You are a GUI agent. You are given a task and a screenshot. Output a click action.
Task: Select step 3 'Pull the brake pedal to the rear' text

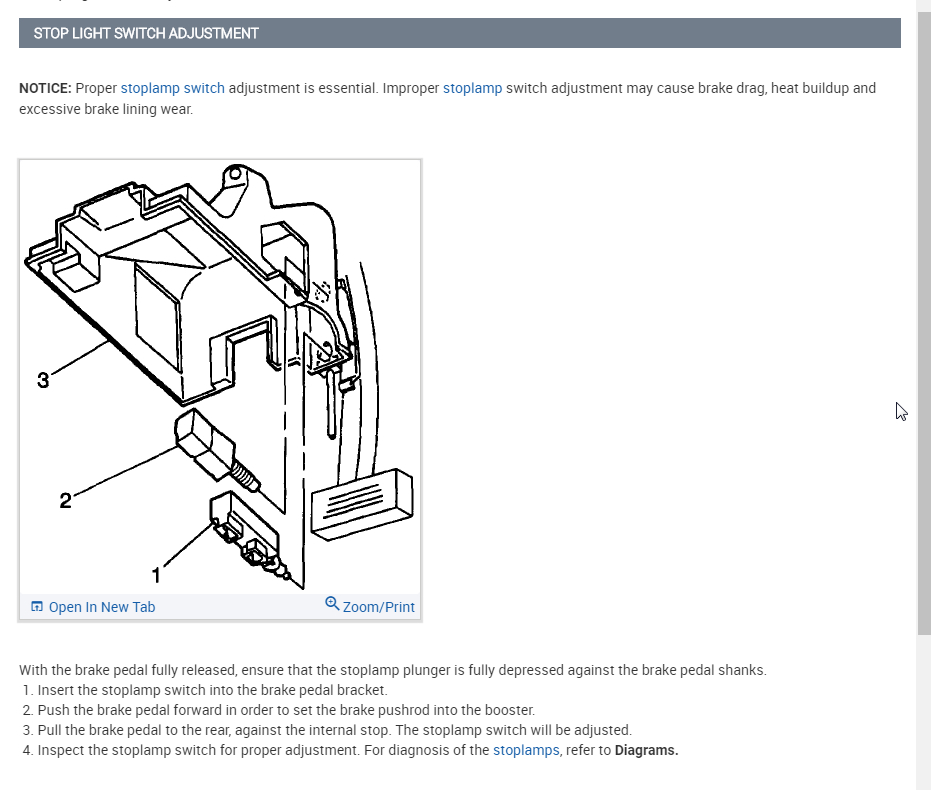tap(335, 730)
